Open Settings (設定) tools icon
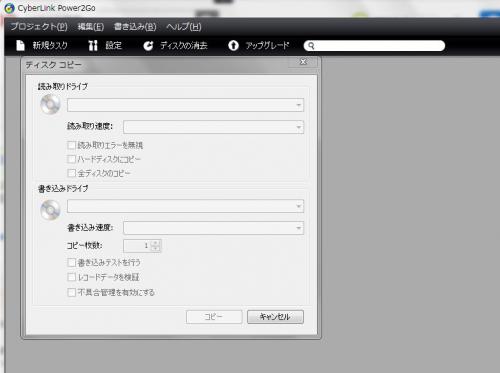Viewport: 500px width, 373px height. [93, 45]
